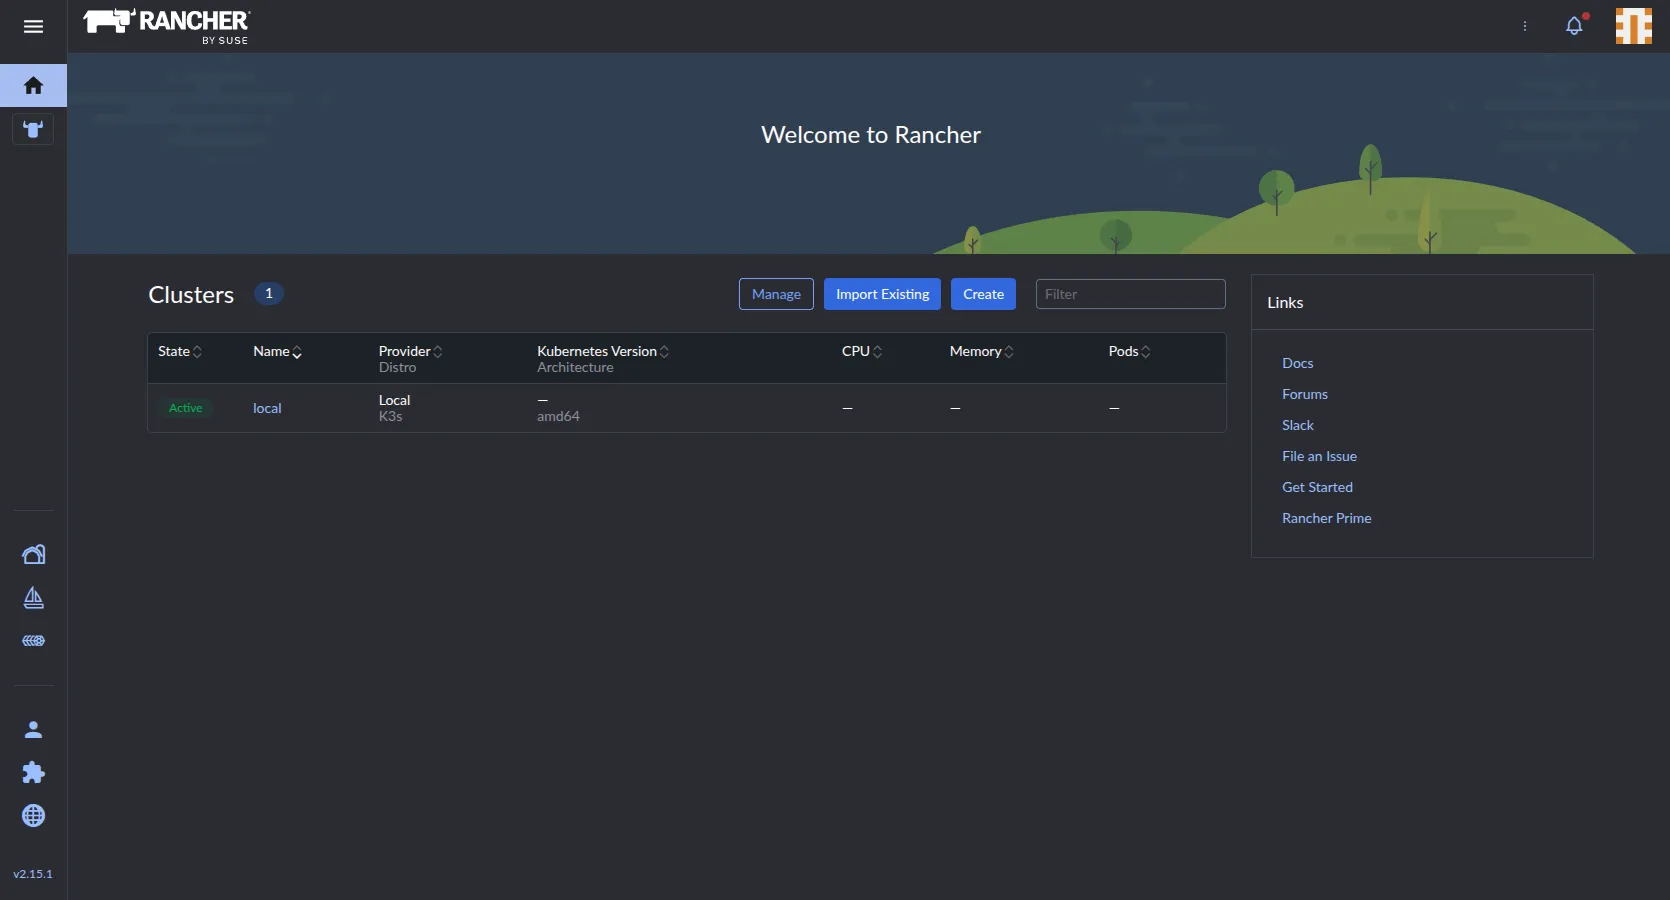
Task: Sort by Kubernetes Version column
Action: [603, 351]
